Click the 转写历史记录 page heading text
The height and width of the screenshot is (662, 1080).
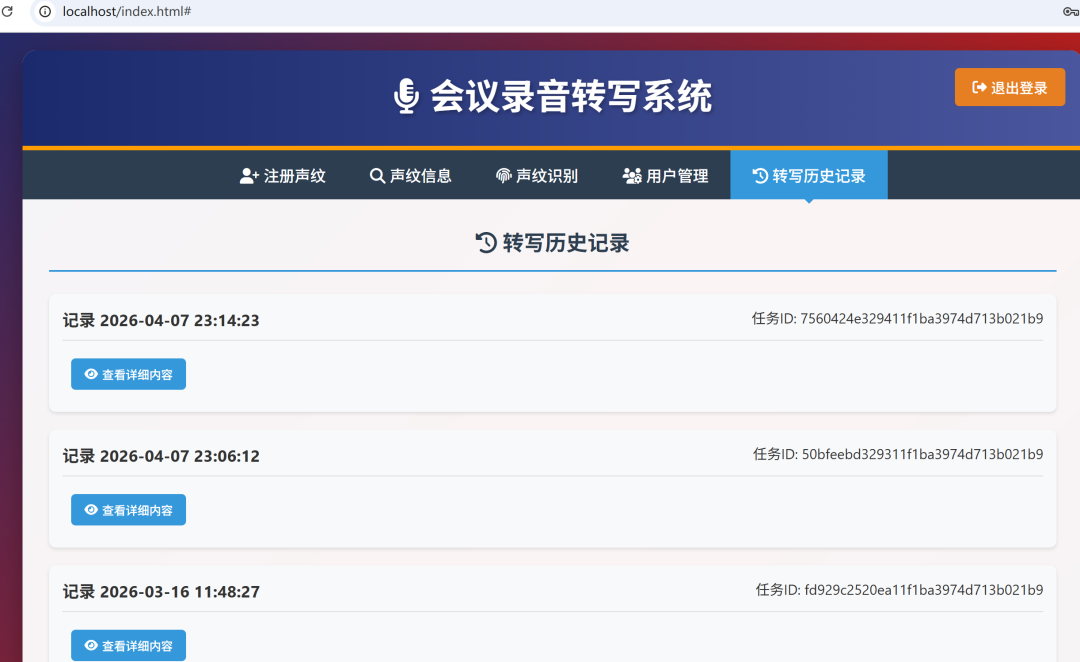coord(565,243)
